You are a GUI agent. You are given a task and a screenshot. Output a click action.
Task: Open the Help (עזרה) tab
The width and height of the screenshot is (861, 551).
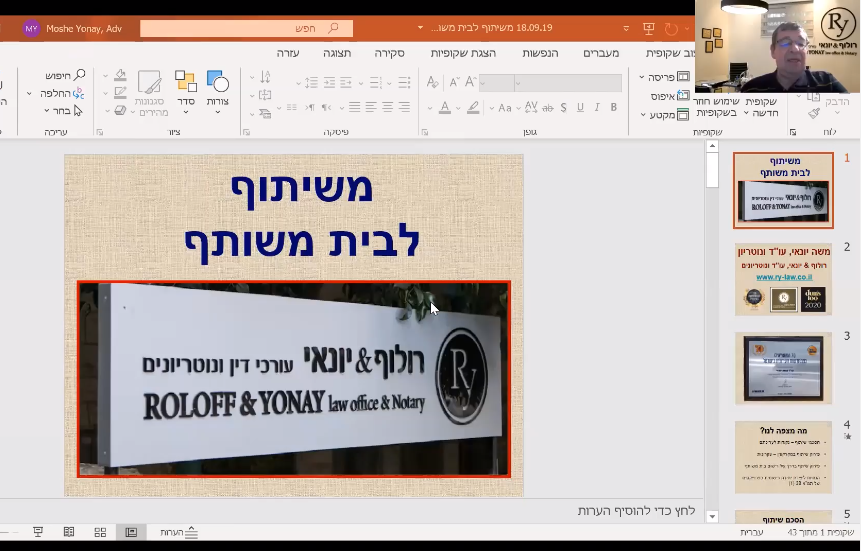[x=288, y=53]
